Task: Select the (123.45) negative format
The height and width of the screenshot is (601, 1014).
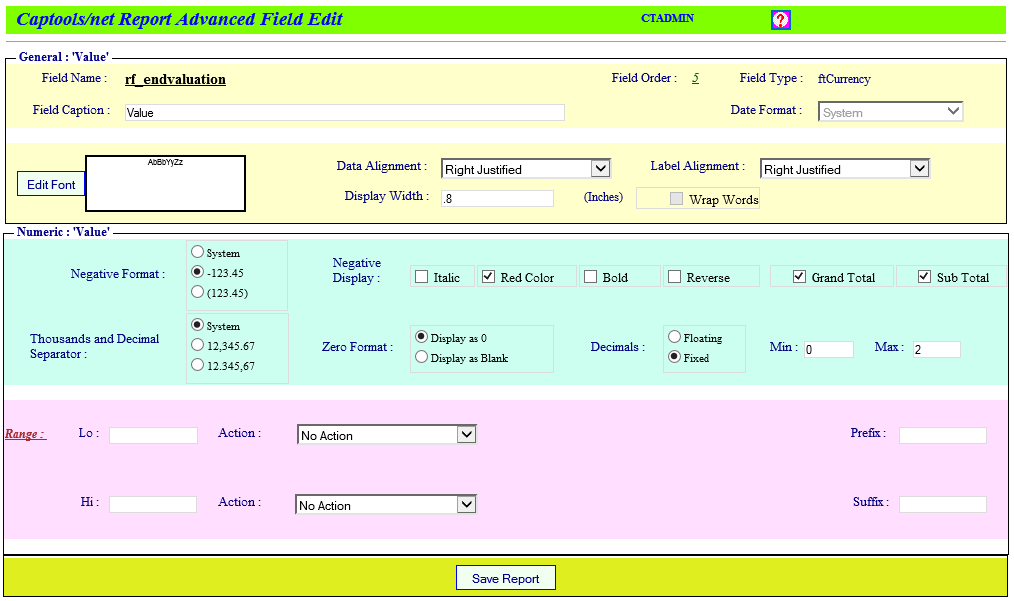Action: click(x=198, y=291)
